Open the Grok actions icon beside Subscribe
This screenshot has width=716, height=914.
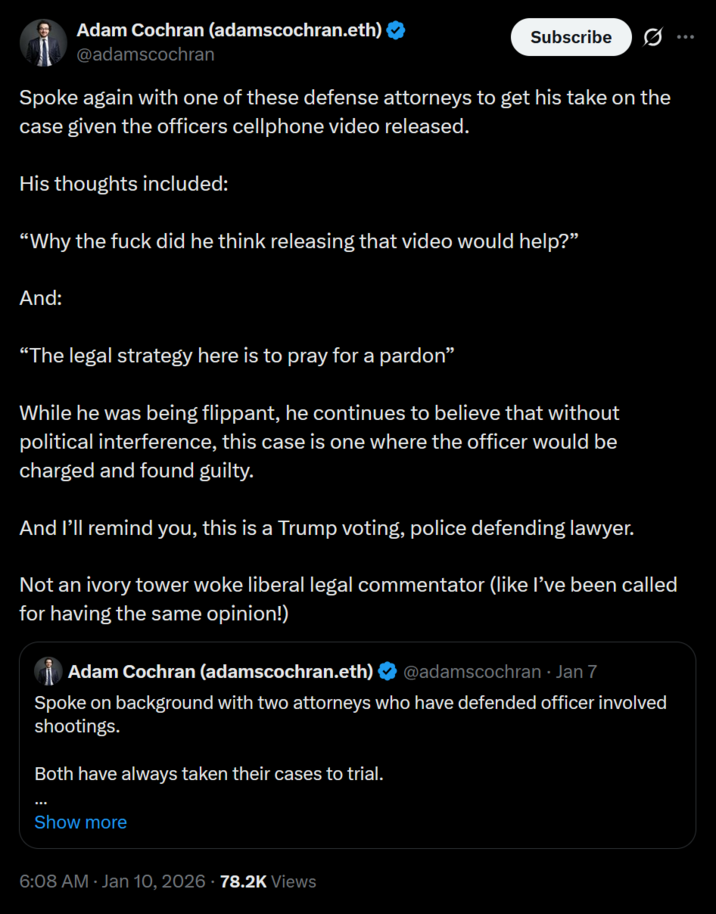pyautogui.click(x=653, y=37)
